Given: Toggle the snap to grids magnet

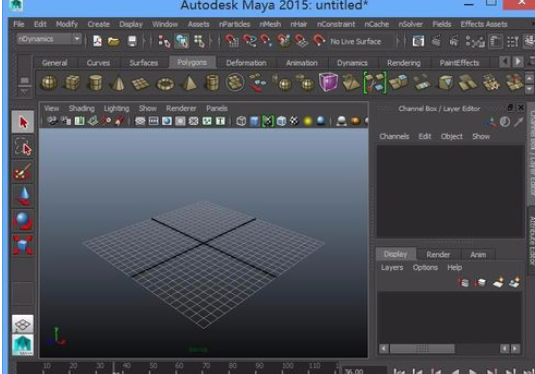Looking at the screenshot, I should tap(232, 41).
